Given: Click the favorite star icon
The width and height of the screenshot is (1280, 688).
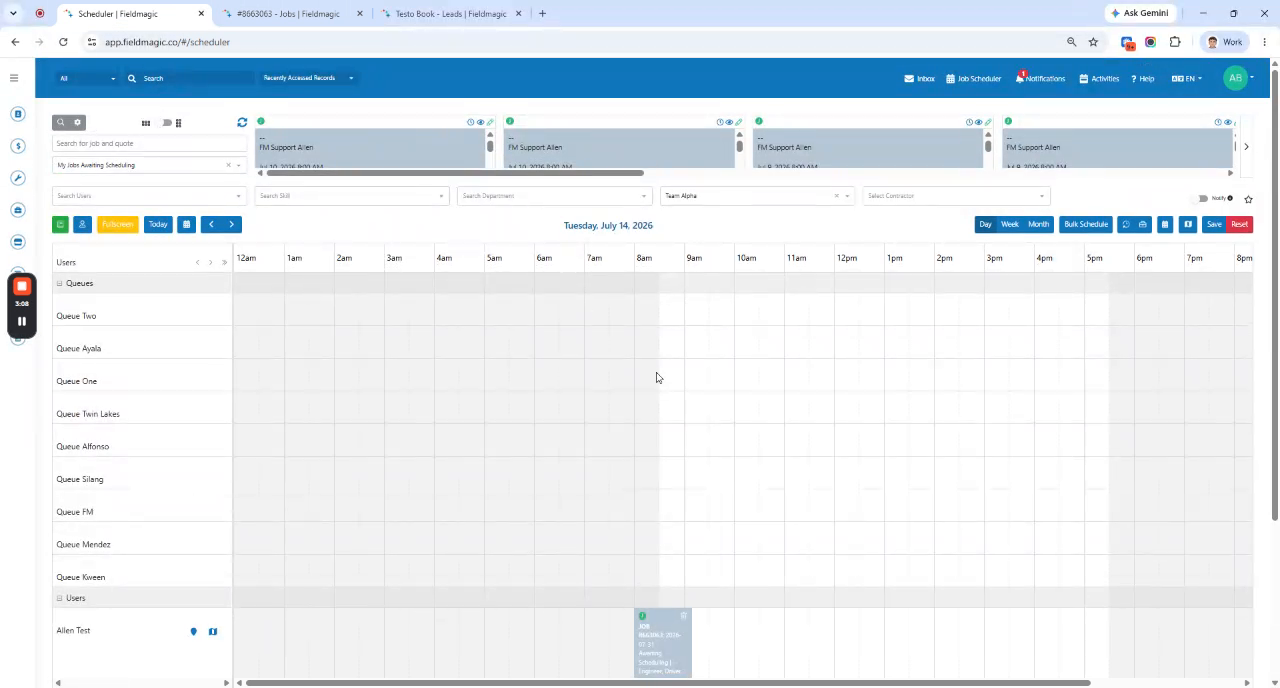Looking at the screenshot, I should [x=1248, y=199].
